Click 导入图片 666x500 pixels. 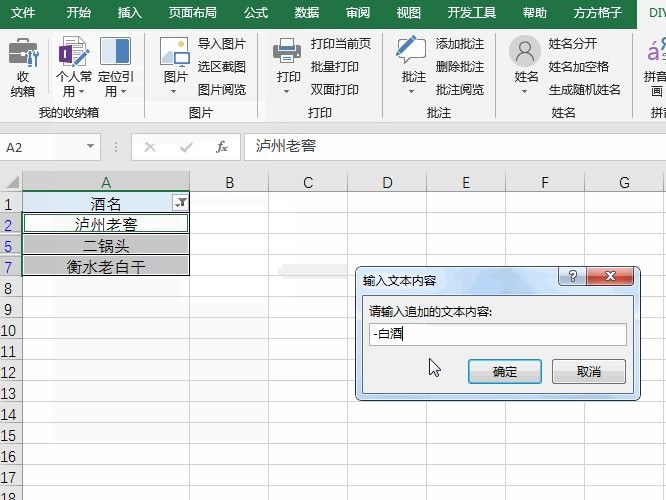tap(222, 44)
